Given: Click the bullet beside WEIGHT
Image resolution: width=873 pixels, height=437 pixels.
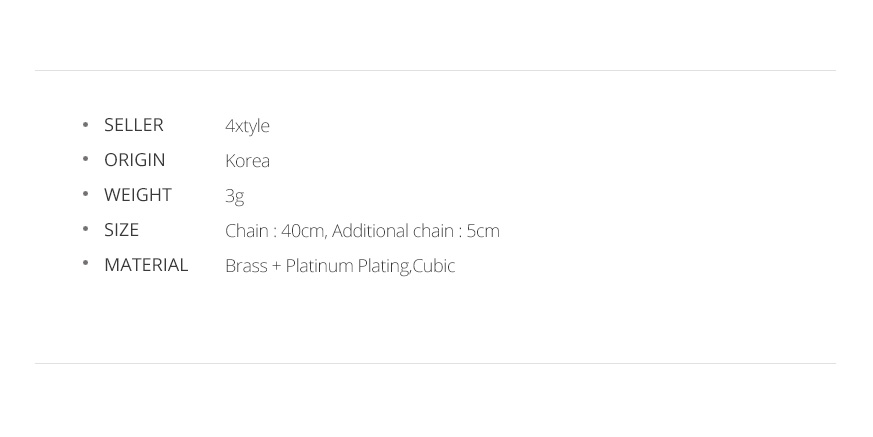Looking at the screenshot, I should pos(85,194).
